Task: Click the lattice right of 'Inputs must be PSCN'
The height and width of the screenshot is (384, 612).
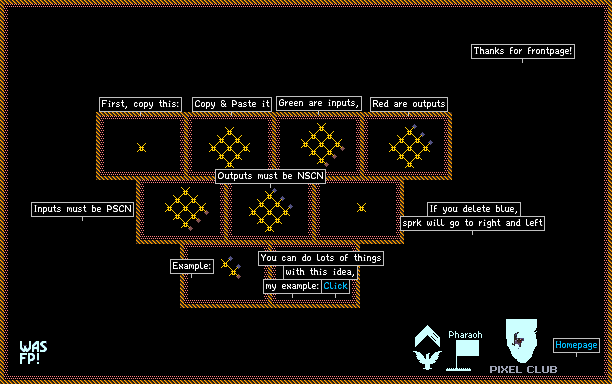Action: (x=187, y=209)
